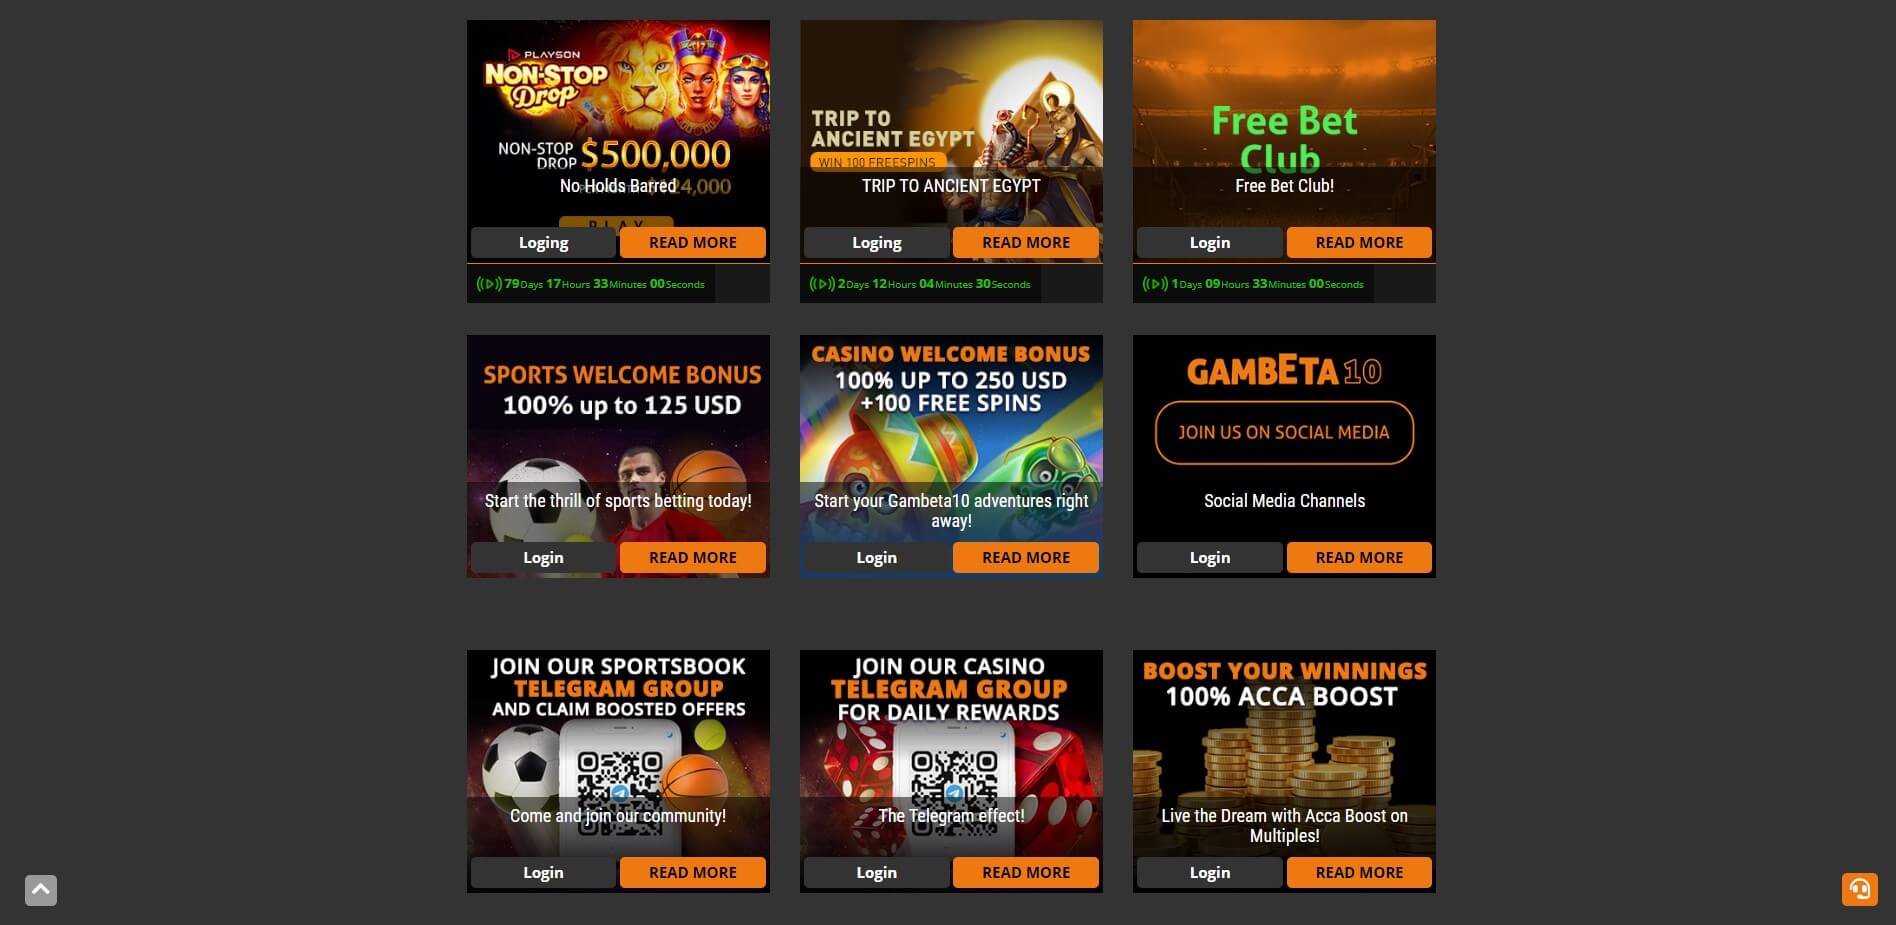Click Loging button under Trip to Ancient Egypt

pos(877,243)
